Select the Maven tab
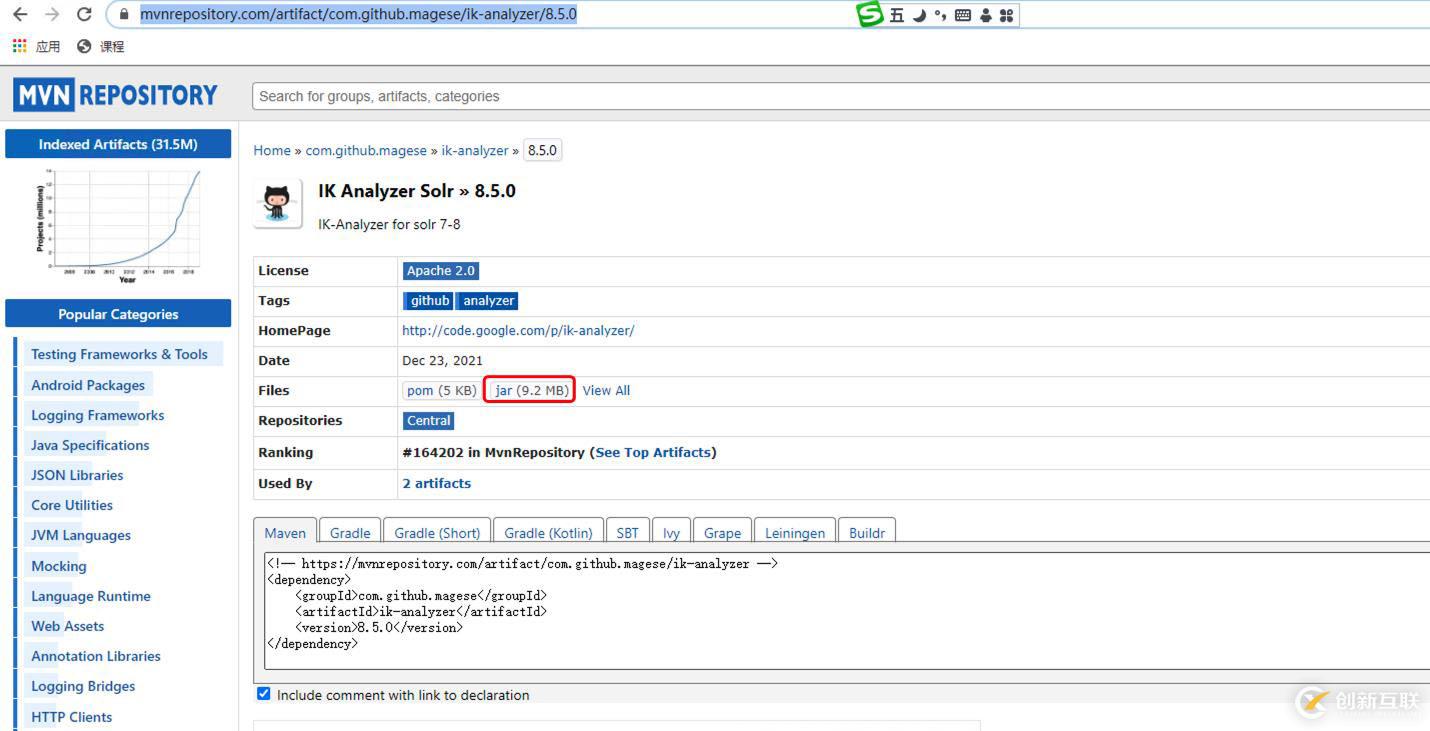The height and width of the screenshot is (731, 1430). pos(285,533)
